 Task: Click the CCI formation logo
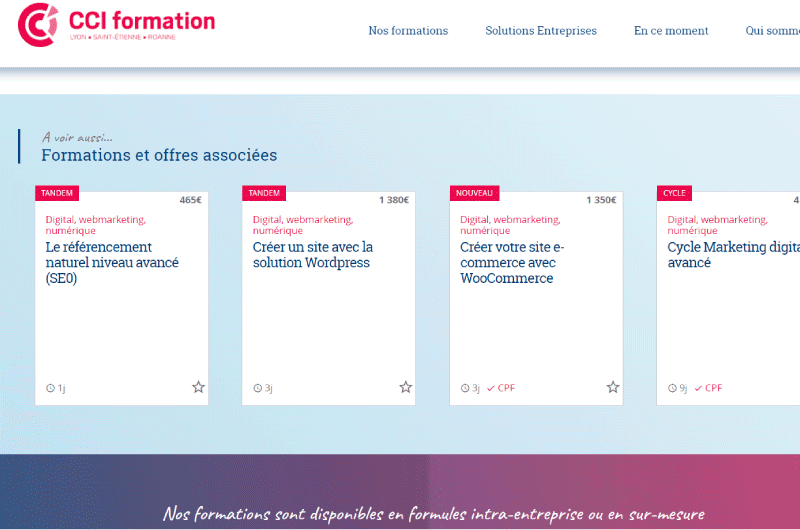click(x=116, y=24)
